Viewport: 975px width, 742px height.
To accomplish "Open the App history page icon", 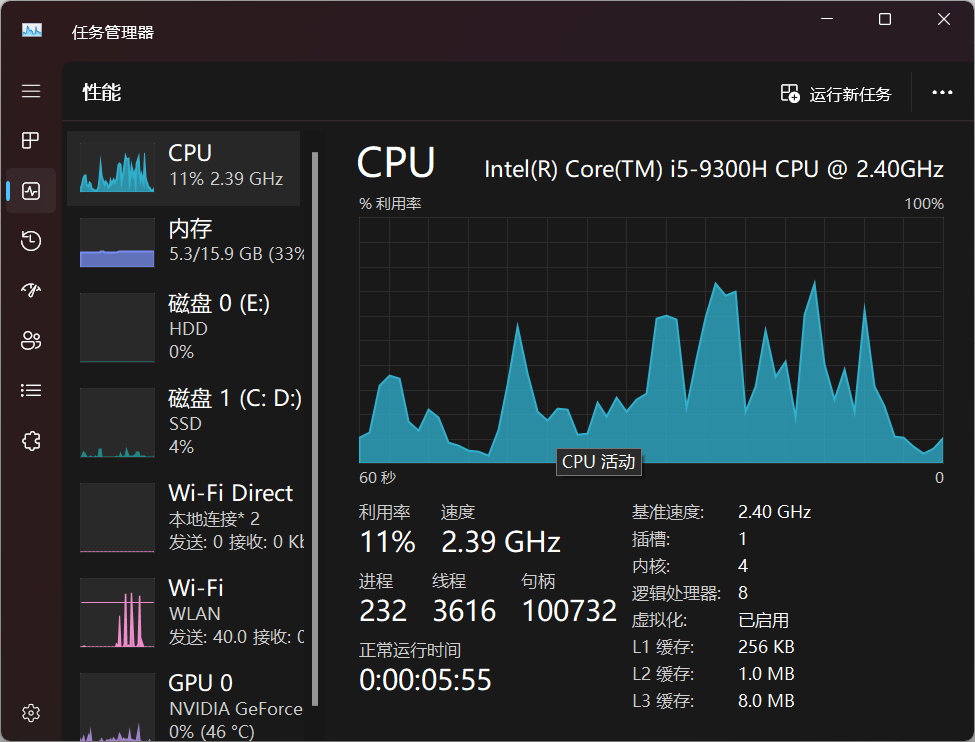I will 31,240.
